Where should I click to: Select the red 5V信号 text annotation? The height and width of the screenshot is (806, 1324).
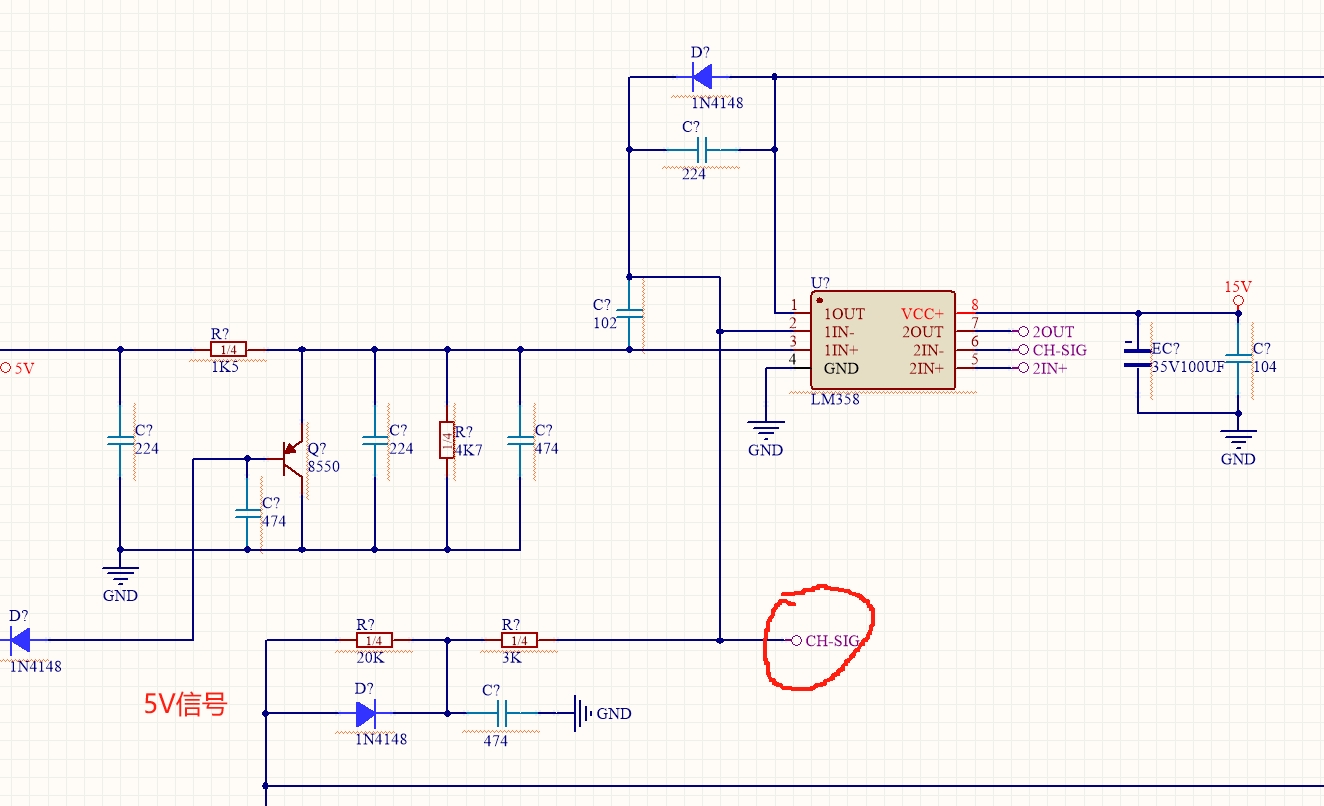[185, 705]
